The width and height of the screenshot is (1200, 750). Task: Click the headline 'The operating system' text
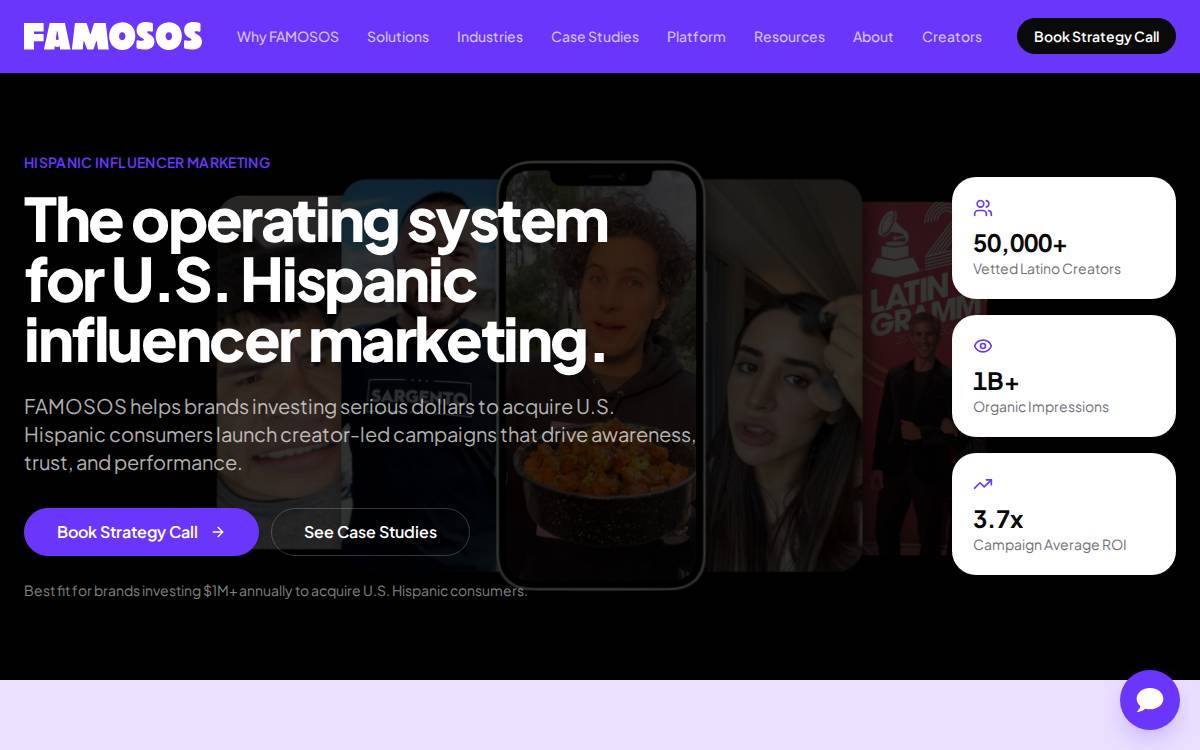point(316,220)
